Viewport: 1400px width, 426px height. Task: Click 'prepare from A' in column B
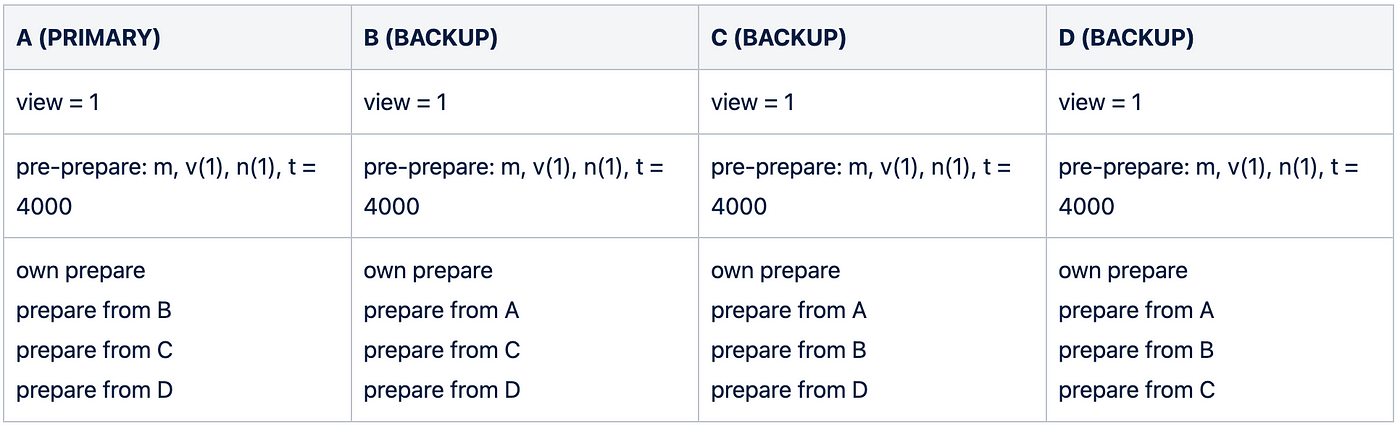441,311
